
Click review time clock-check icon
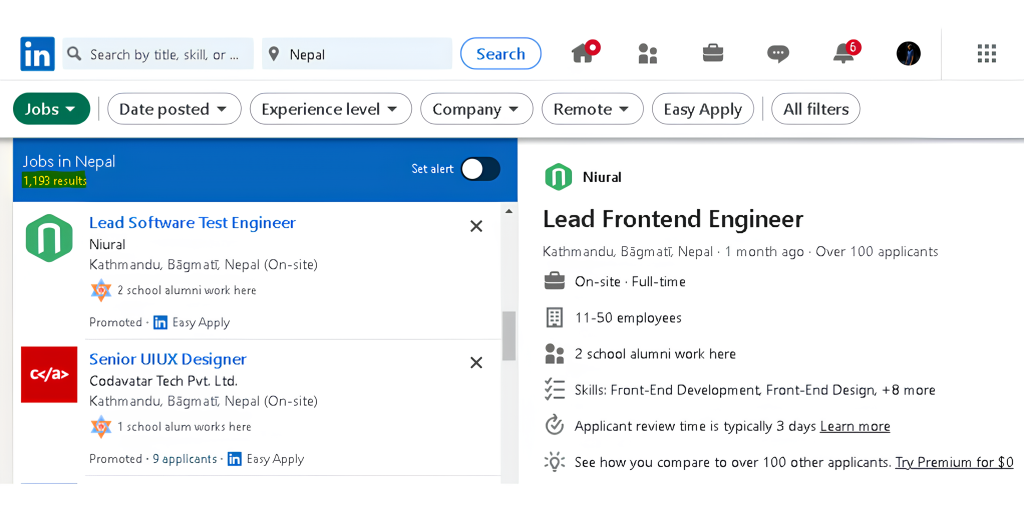[x=554, y=425]
